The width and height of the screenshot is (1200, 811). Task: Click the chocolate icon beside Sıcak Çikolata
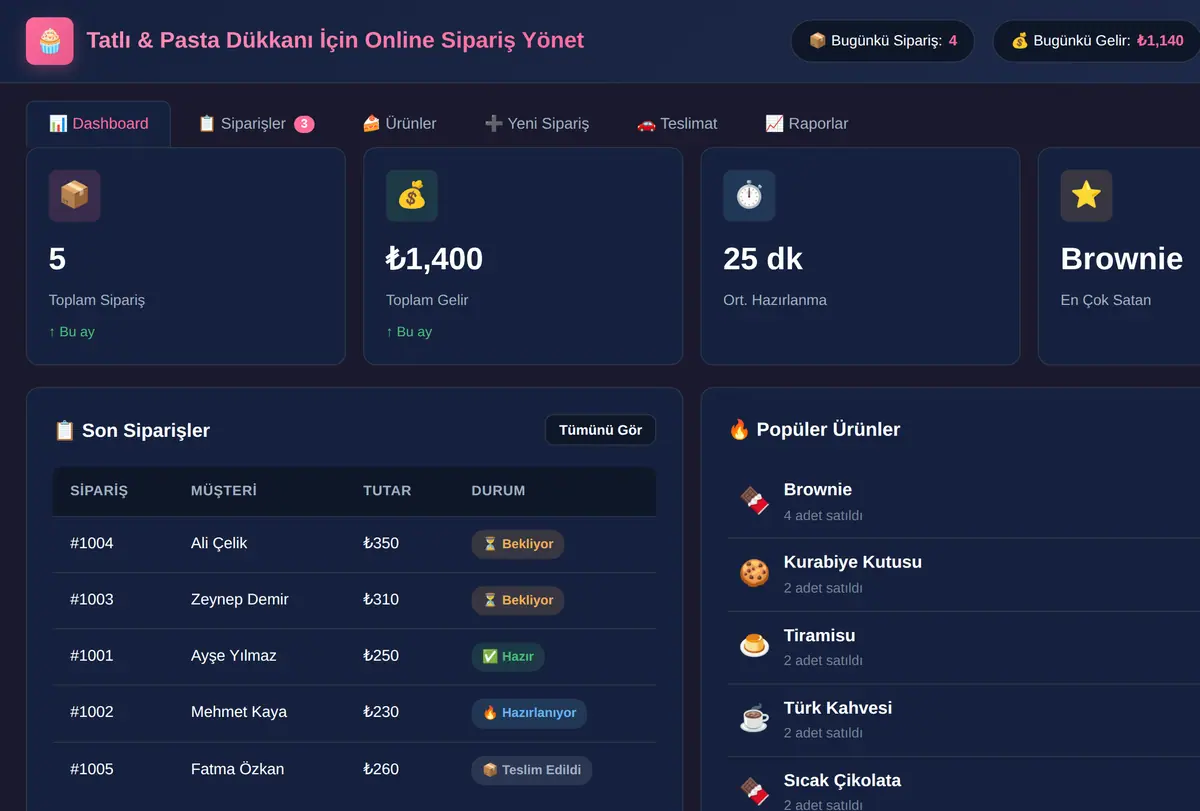tap(754, 791)
